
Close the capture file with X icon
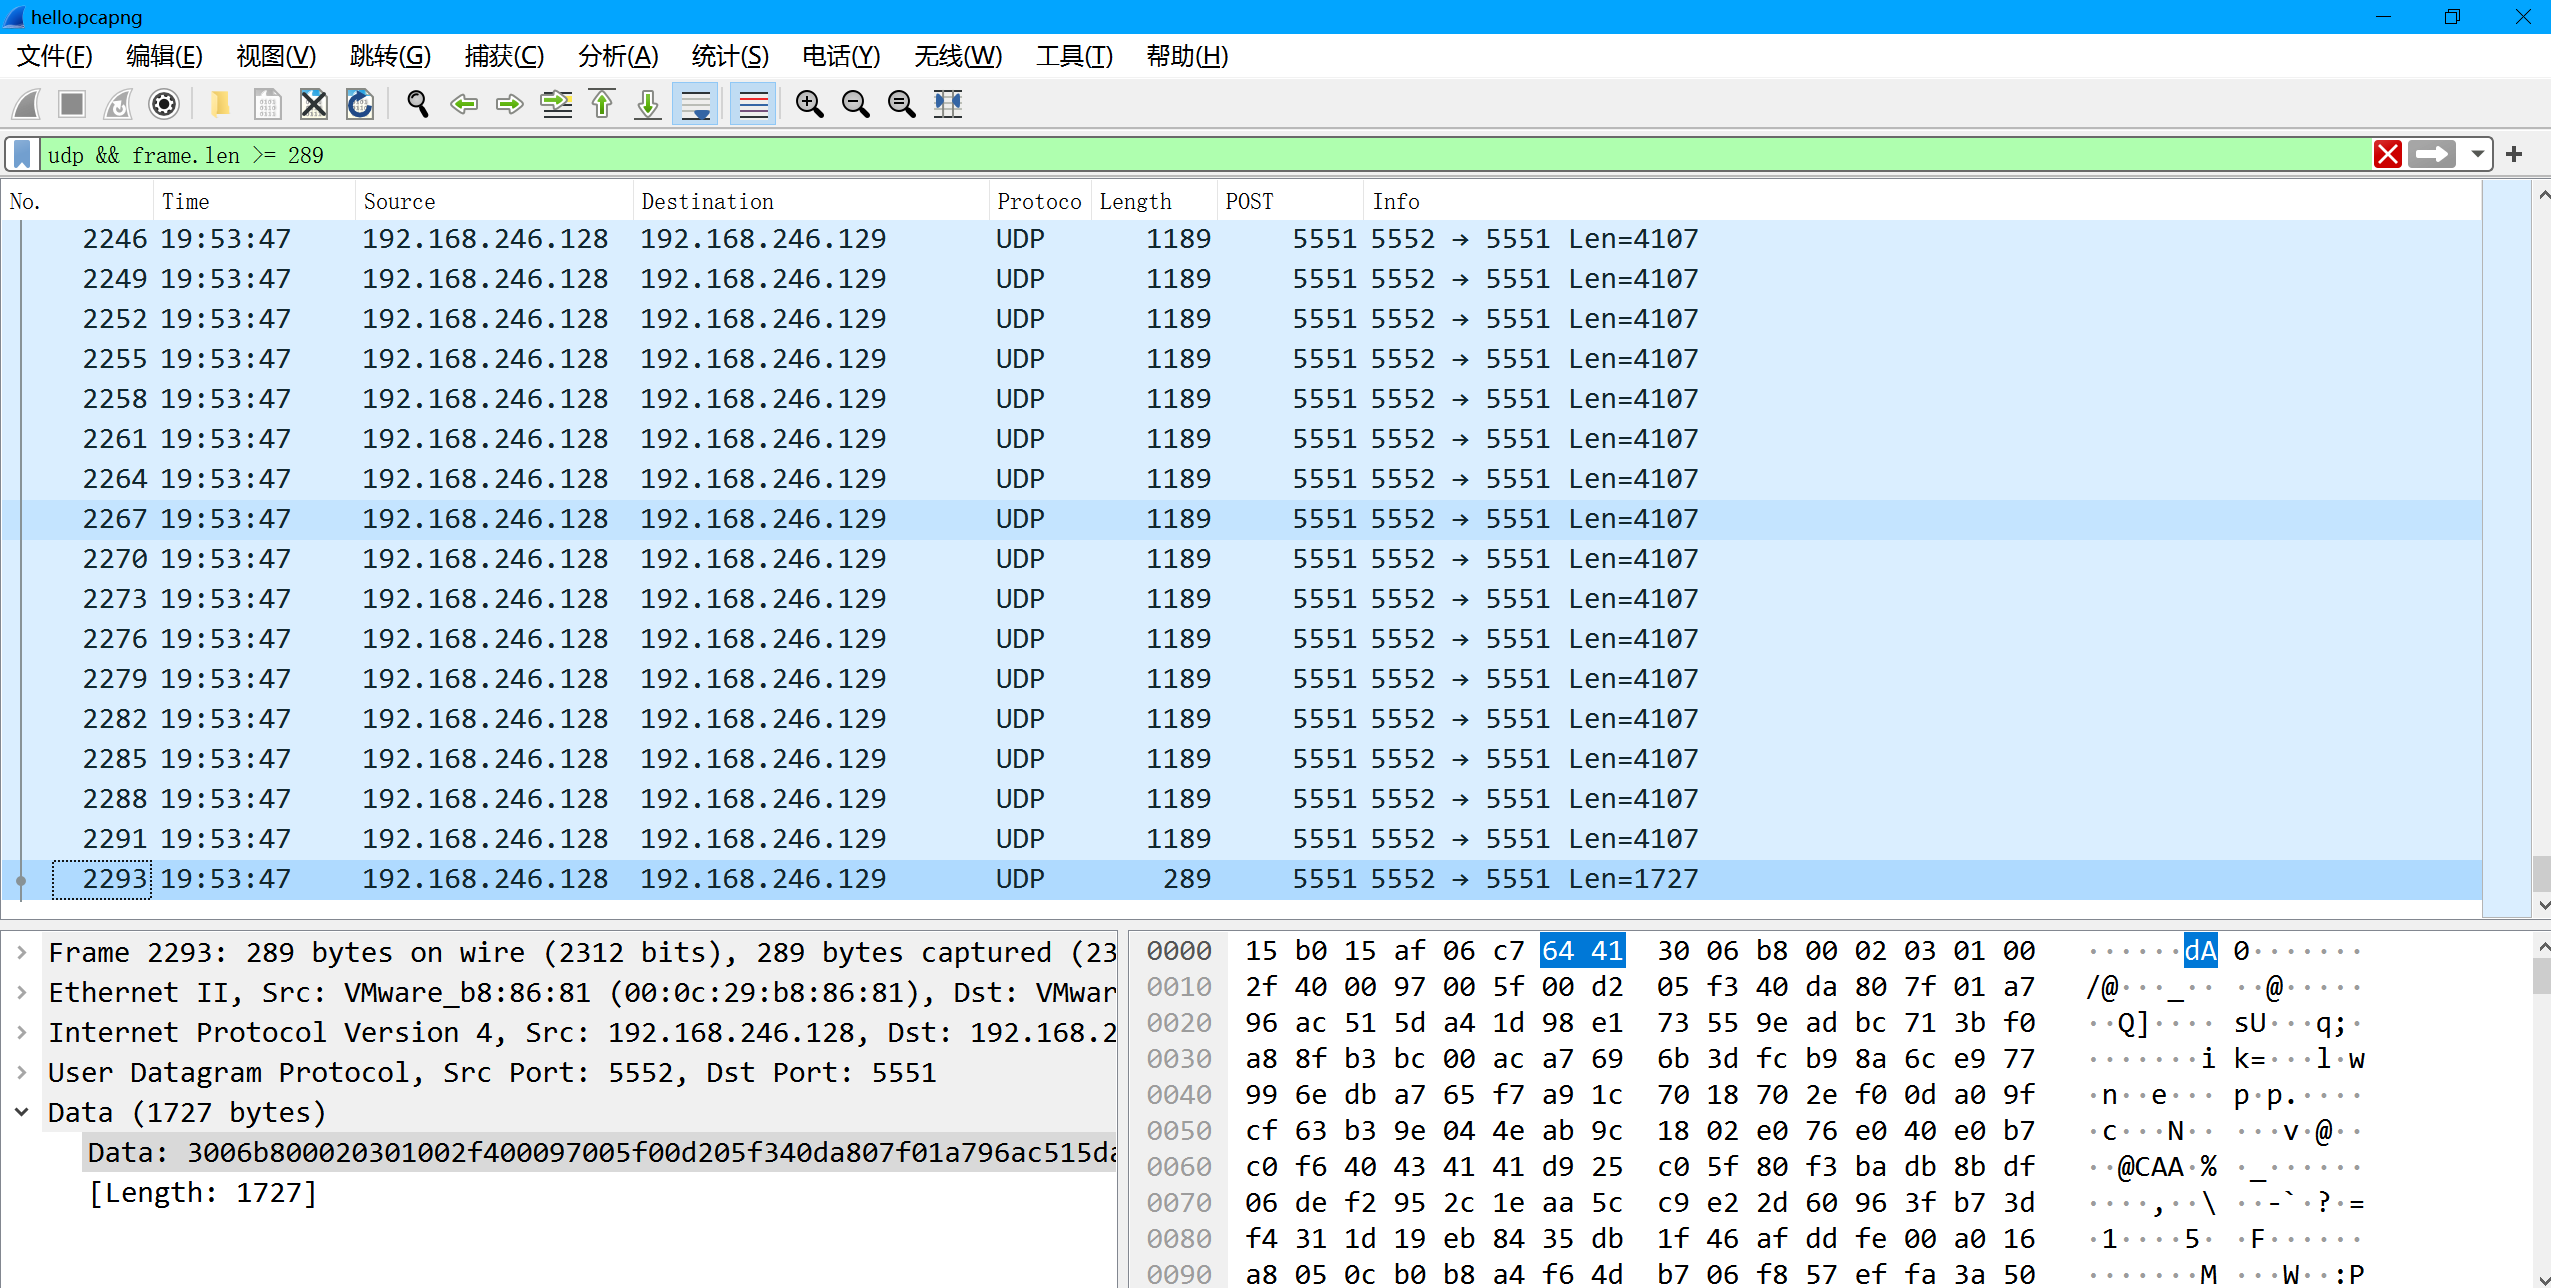[x=314, y=104]
